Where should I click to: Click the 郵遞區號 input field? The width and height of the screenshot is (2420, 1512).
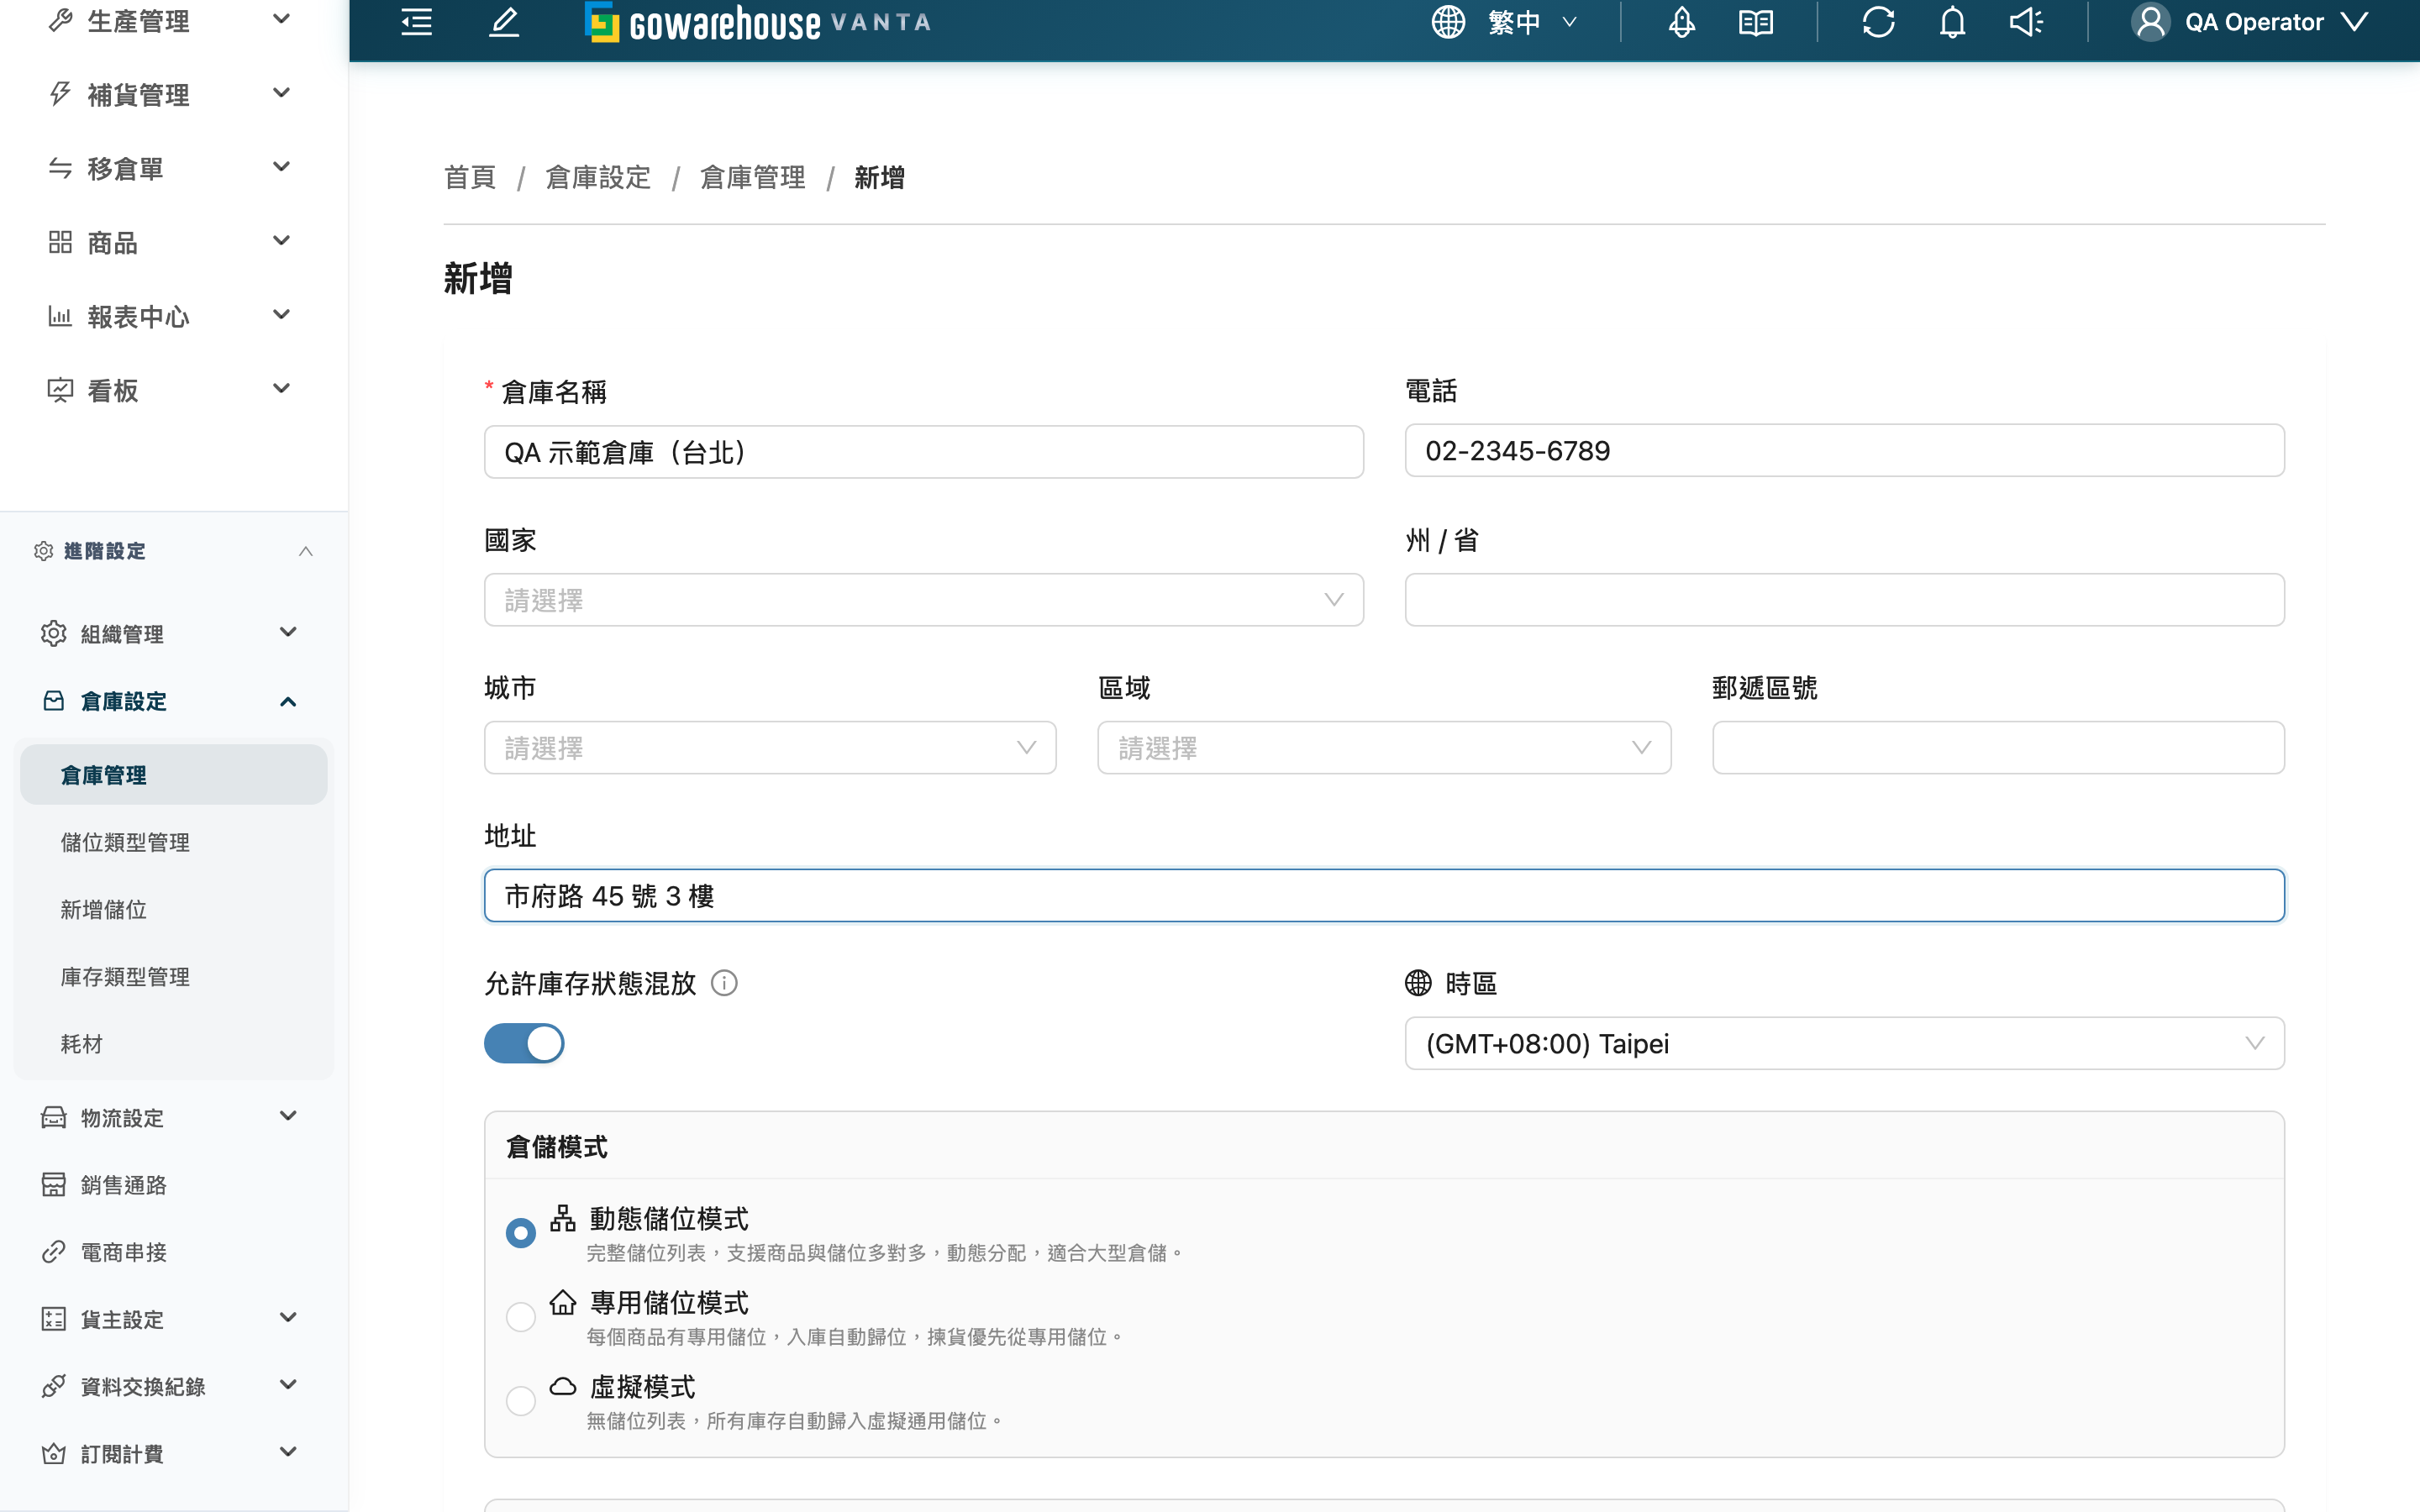pyautogui.click(x=1998, y=748)
